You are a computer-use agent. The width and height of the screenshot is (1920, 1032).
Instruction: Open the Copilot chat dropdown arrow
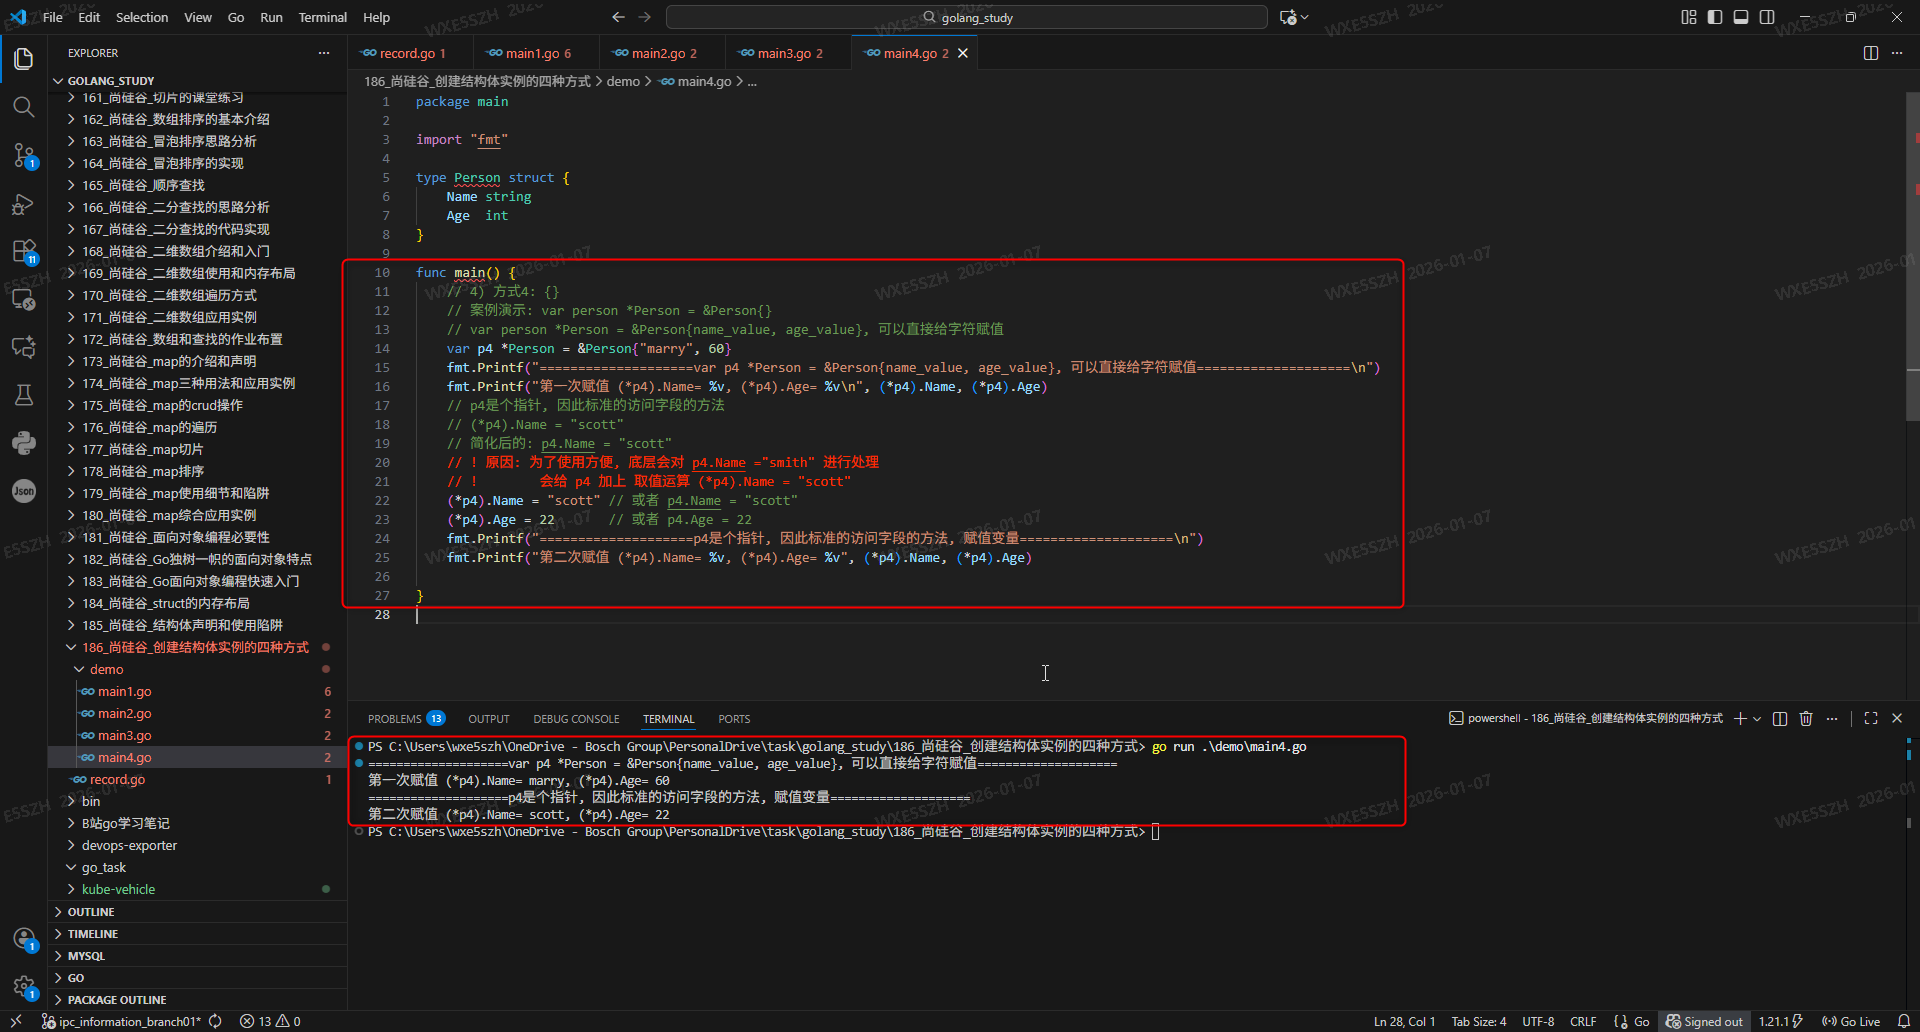click(x=1304, y=17)
